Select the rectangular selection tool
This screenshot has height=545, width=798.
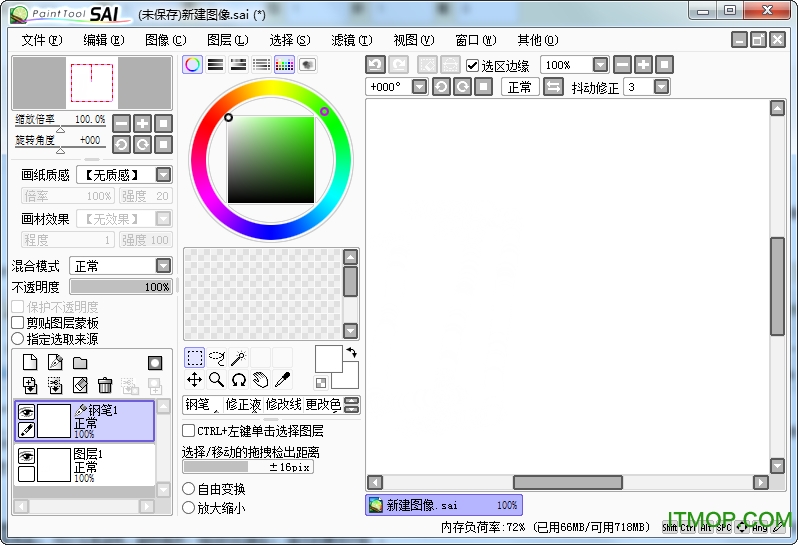[195, 357]
